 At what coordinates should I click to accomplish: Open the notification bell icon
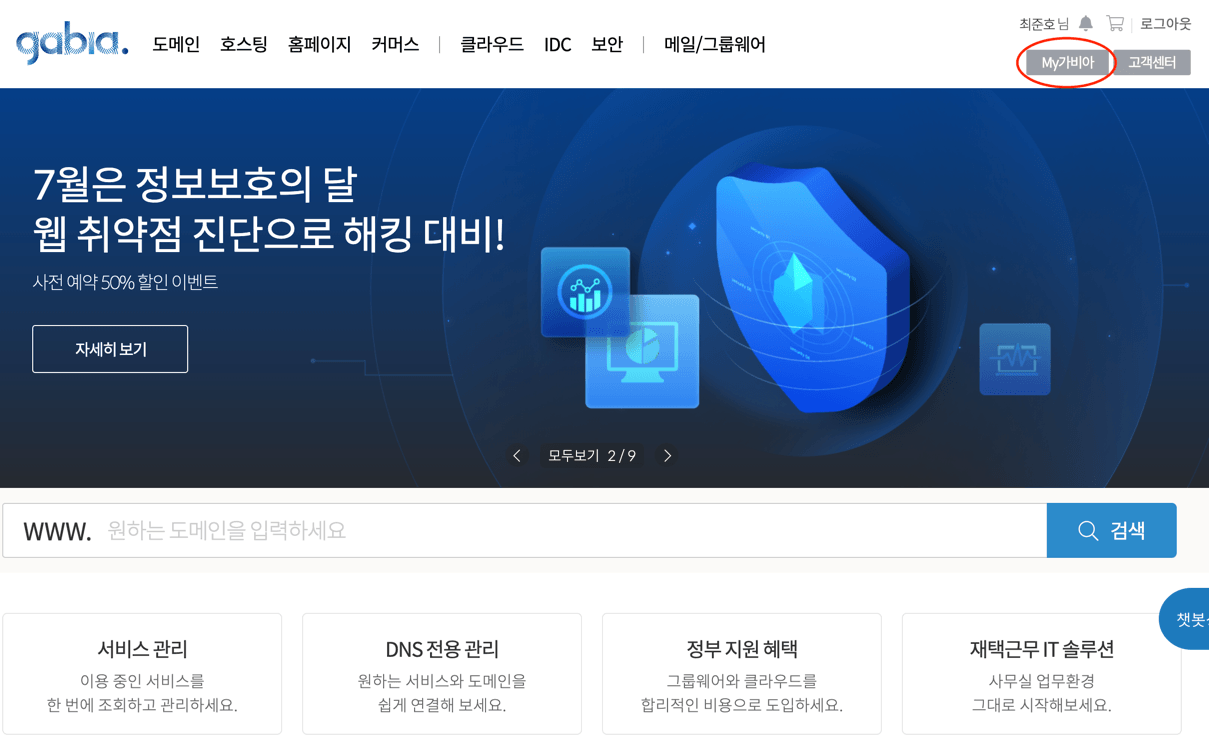coord(1086,23)
